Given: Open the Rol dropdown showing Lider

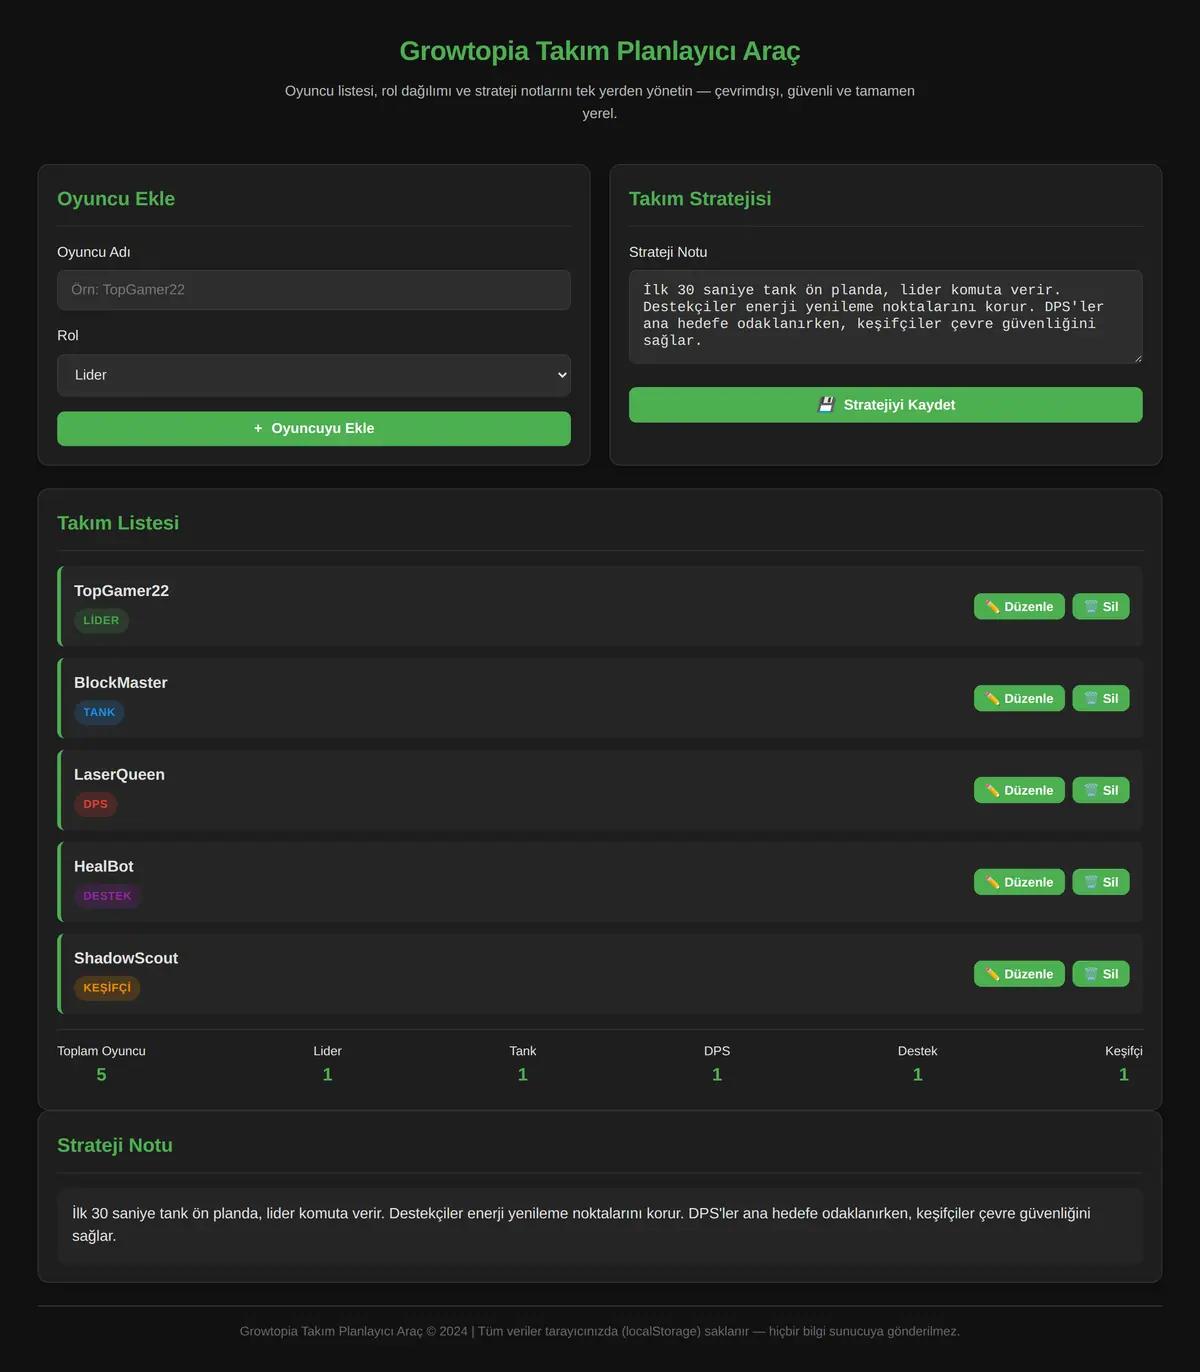Looking at the screenshot, I should (314, 375).
